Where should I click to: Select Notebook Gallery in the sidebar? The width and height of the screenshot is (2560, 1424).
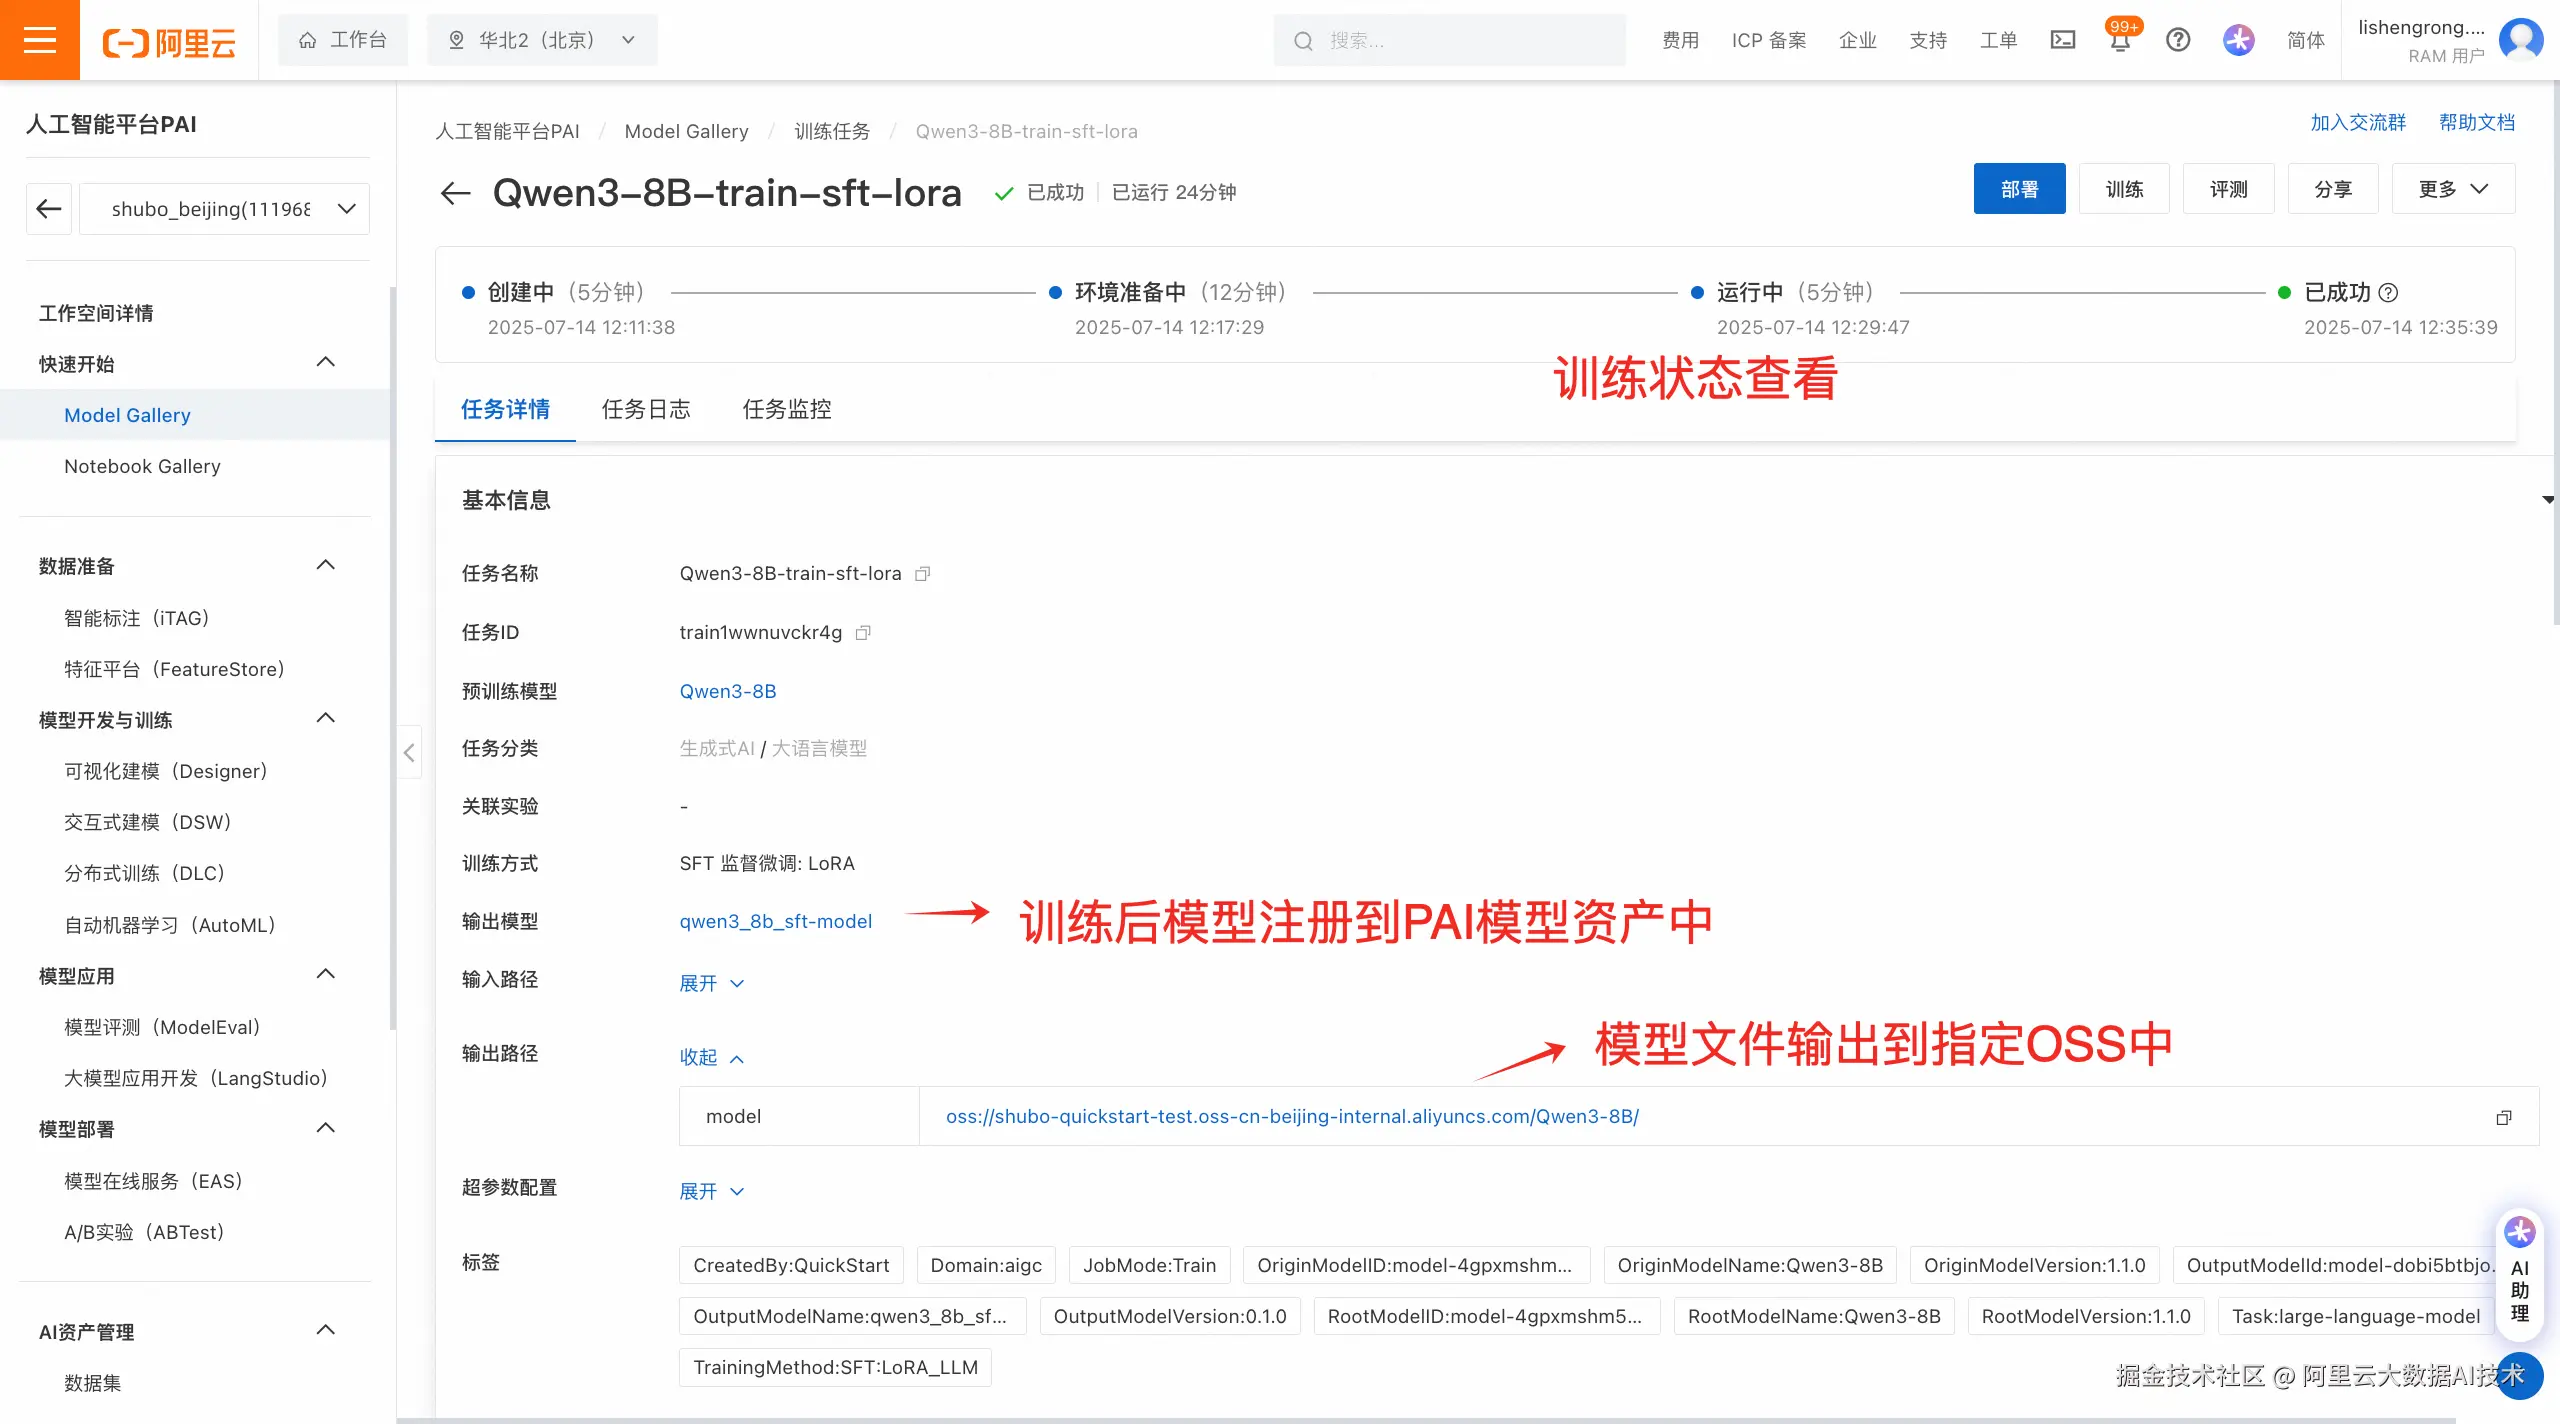[x=142, y=466]
